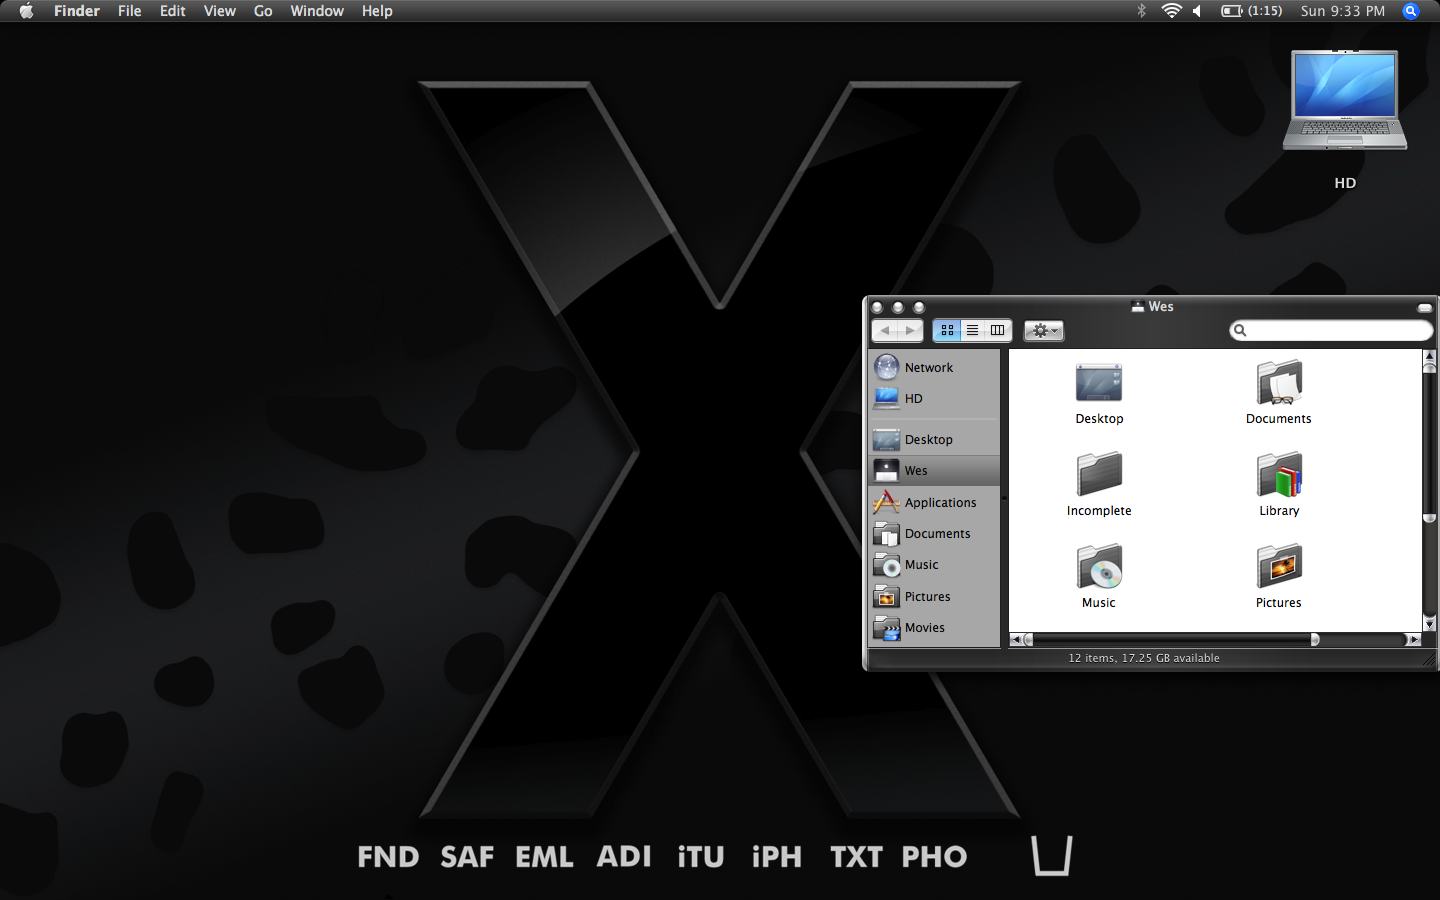Viewport: 1440px width, 900px height.
Task: Open the Go menu
Action: click(263, 11)
